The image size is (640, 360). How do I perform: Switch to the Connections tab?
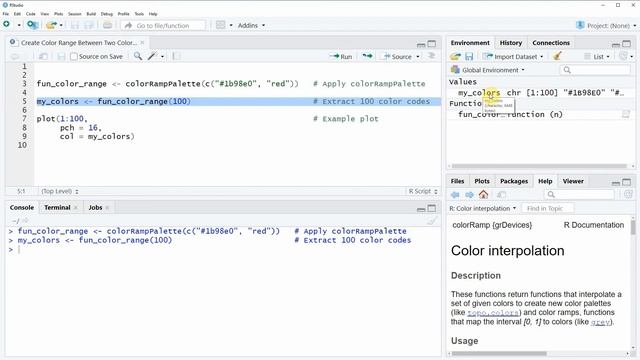(x=551, y=42)
